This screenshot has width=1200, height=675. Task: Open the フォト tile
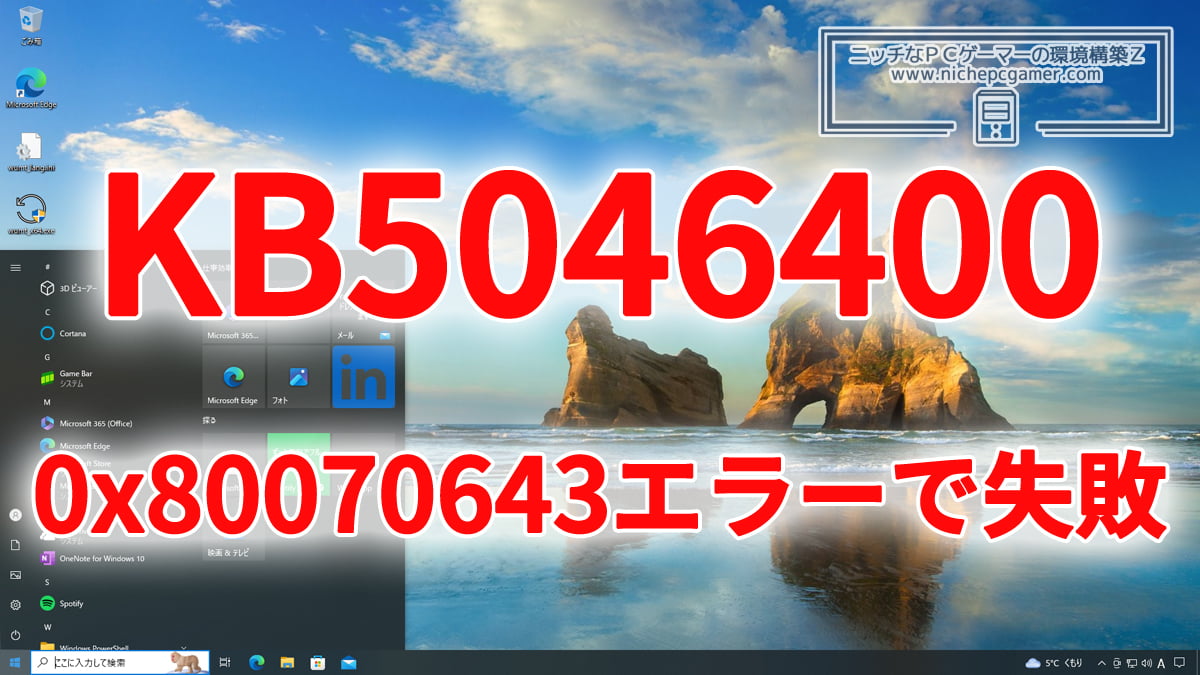click(x=299, y=377)
